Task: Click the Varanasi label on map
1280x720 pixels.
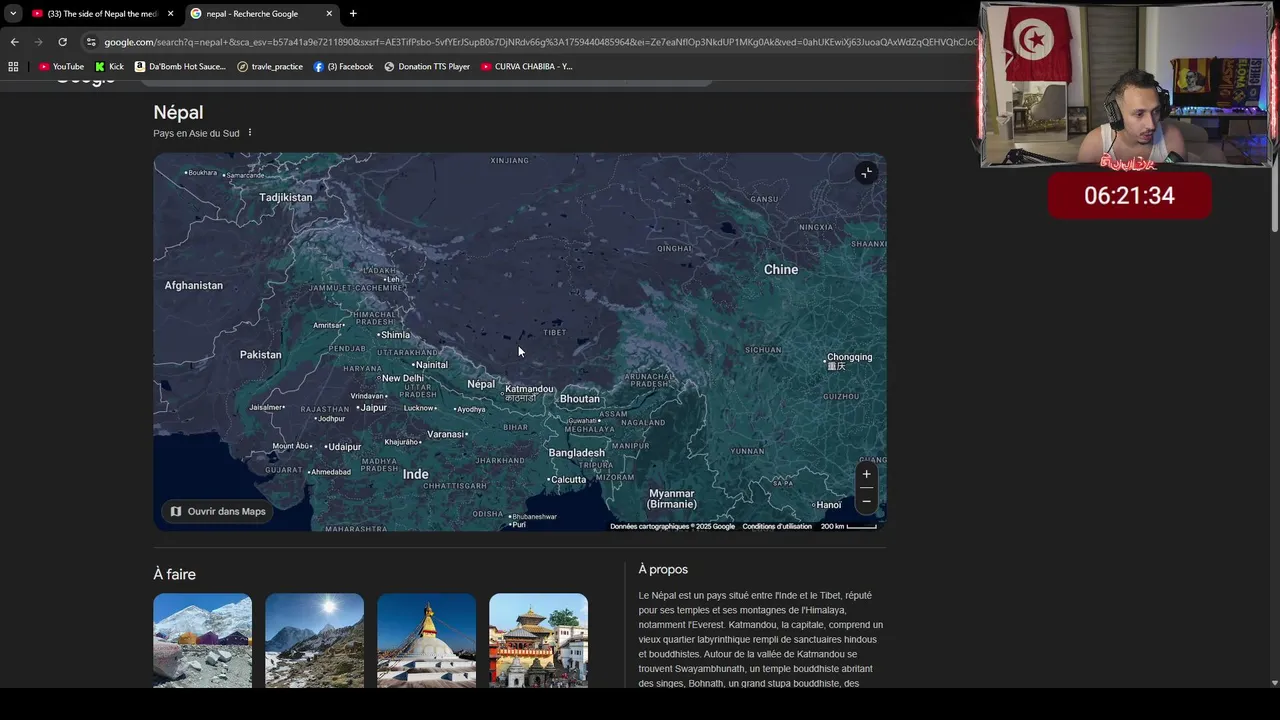Action: [446, 434]
